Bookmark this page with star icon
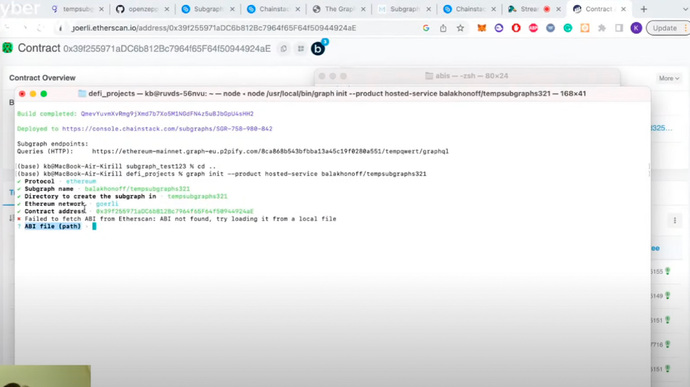690x387 pixels. pyautogui.click(x=460, y=28)
